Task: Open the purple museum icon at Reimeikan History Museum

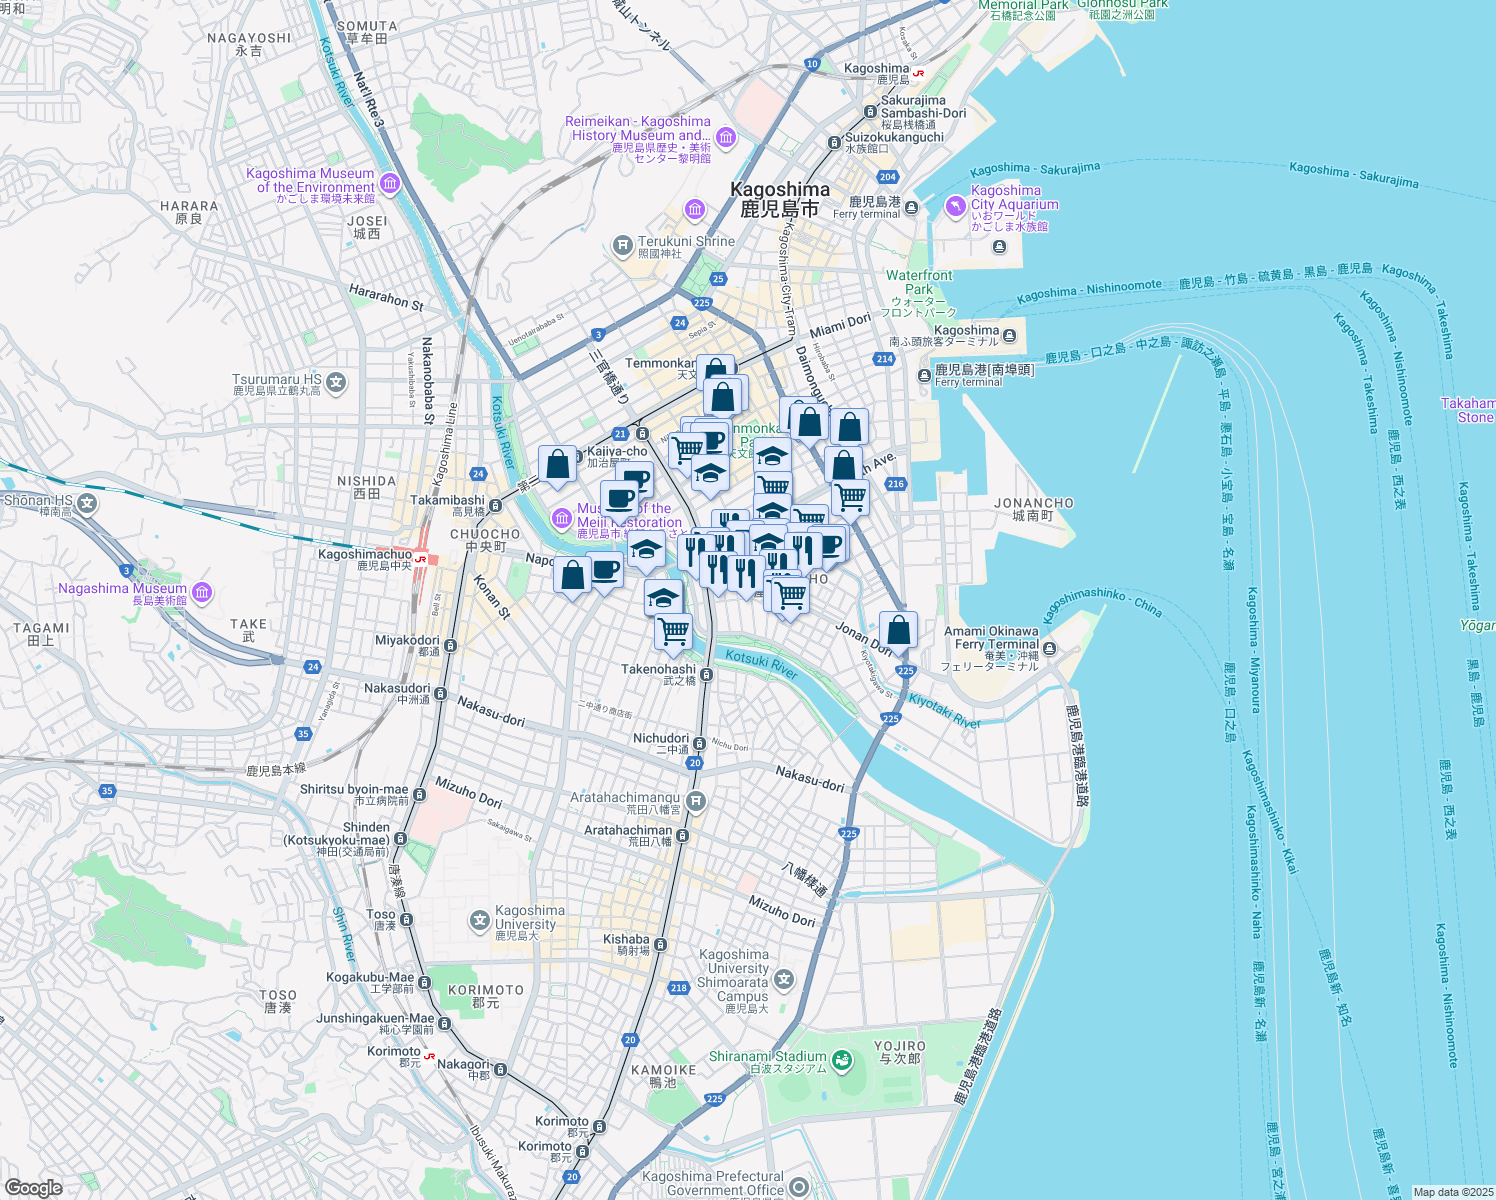Action: click(727, 135)
